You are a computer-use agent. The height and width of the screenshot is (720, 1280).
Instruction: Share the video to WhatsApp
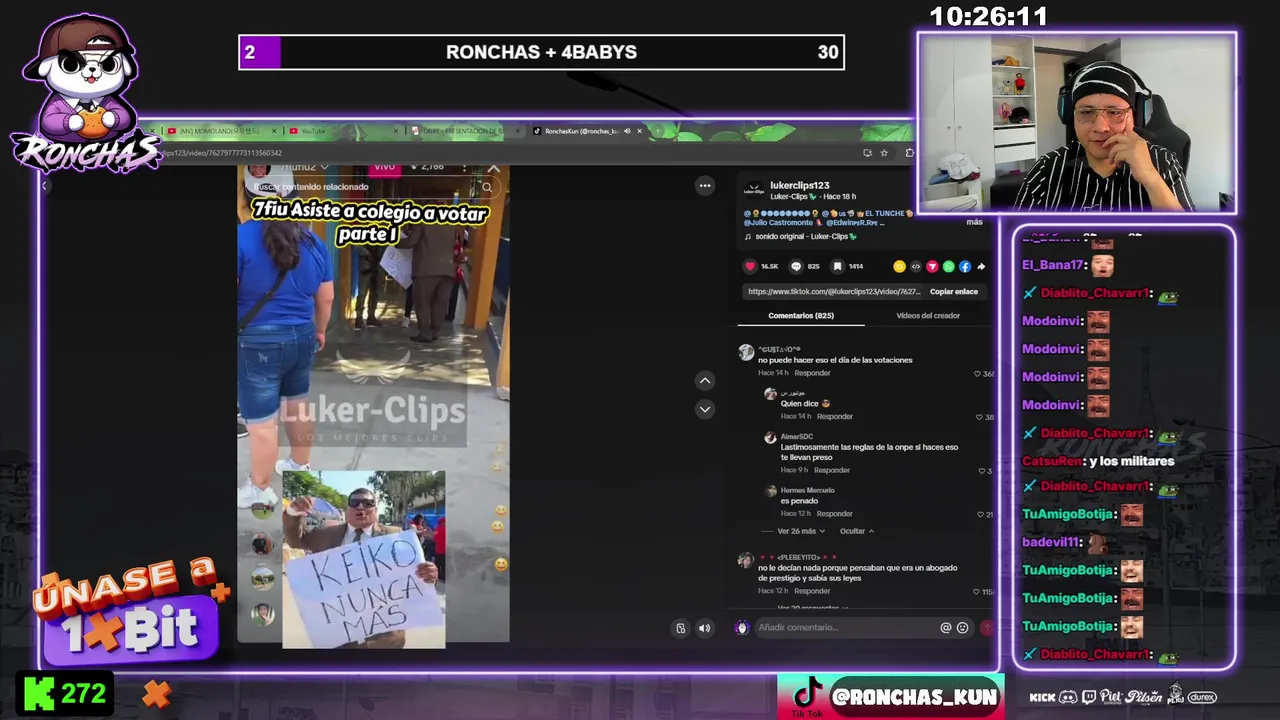tap(948, 266)
